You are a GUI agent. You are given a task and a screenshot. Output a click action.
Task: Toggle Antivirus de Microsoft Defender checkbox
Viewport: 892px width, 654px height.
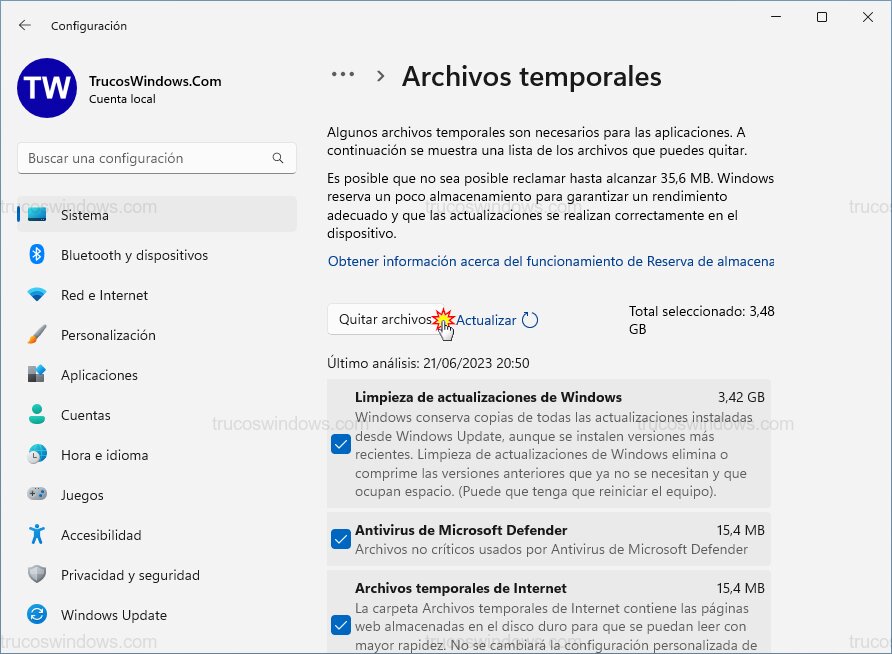pos(341,539)
